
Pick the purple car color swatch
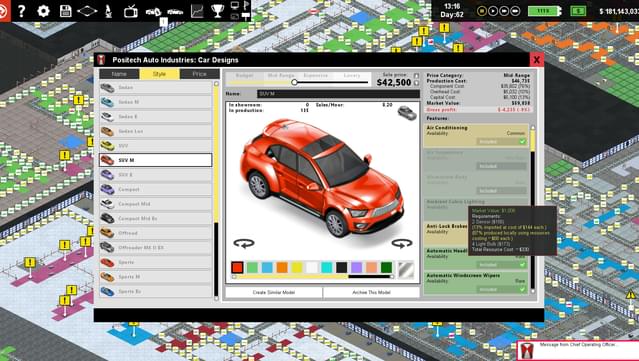tap(357, 267)
